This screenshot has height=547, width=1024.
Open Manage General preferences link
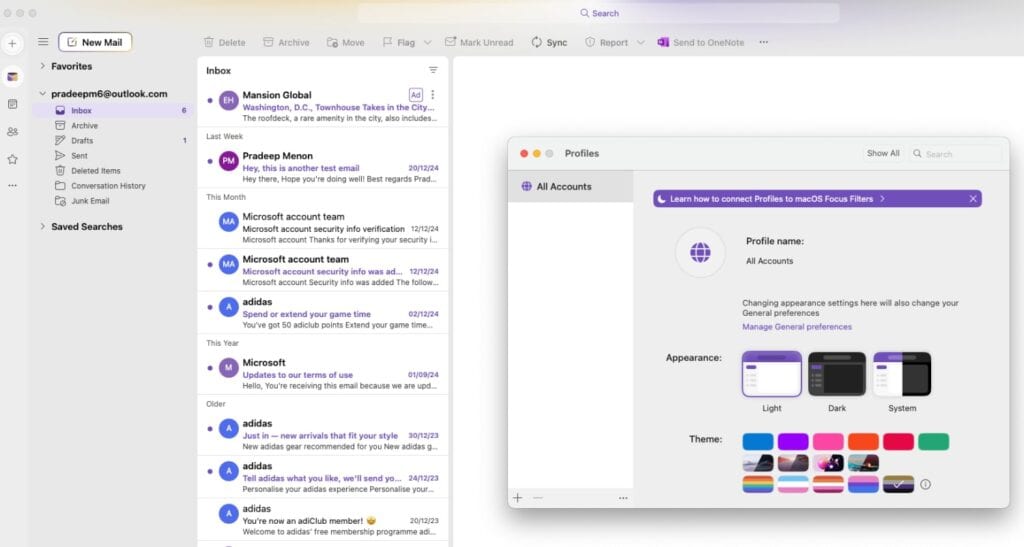797,326
